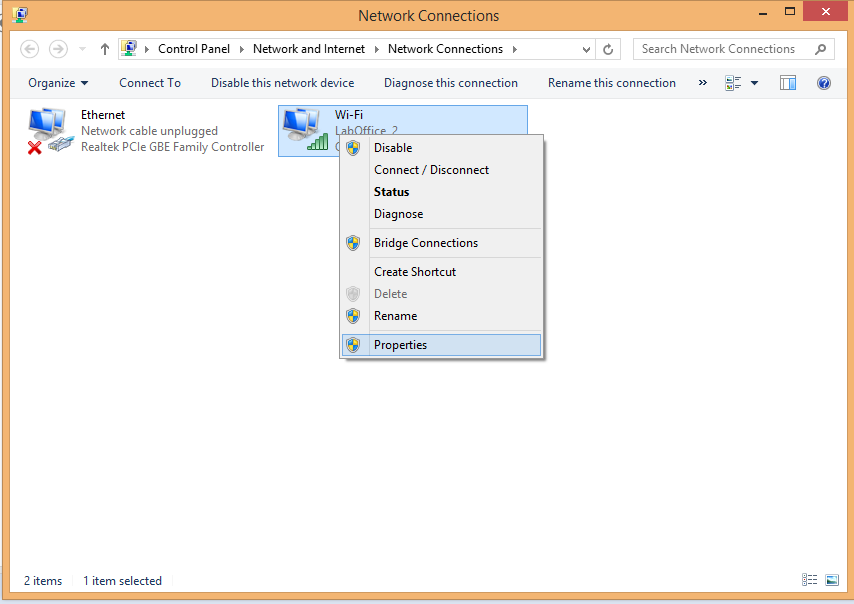Select Status in the context menu
The width and height of the screenshot is (854, 604).
391,191
